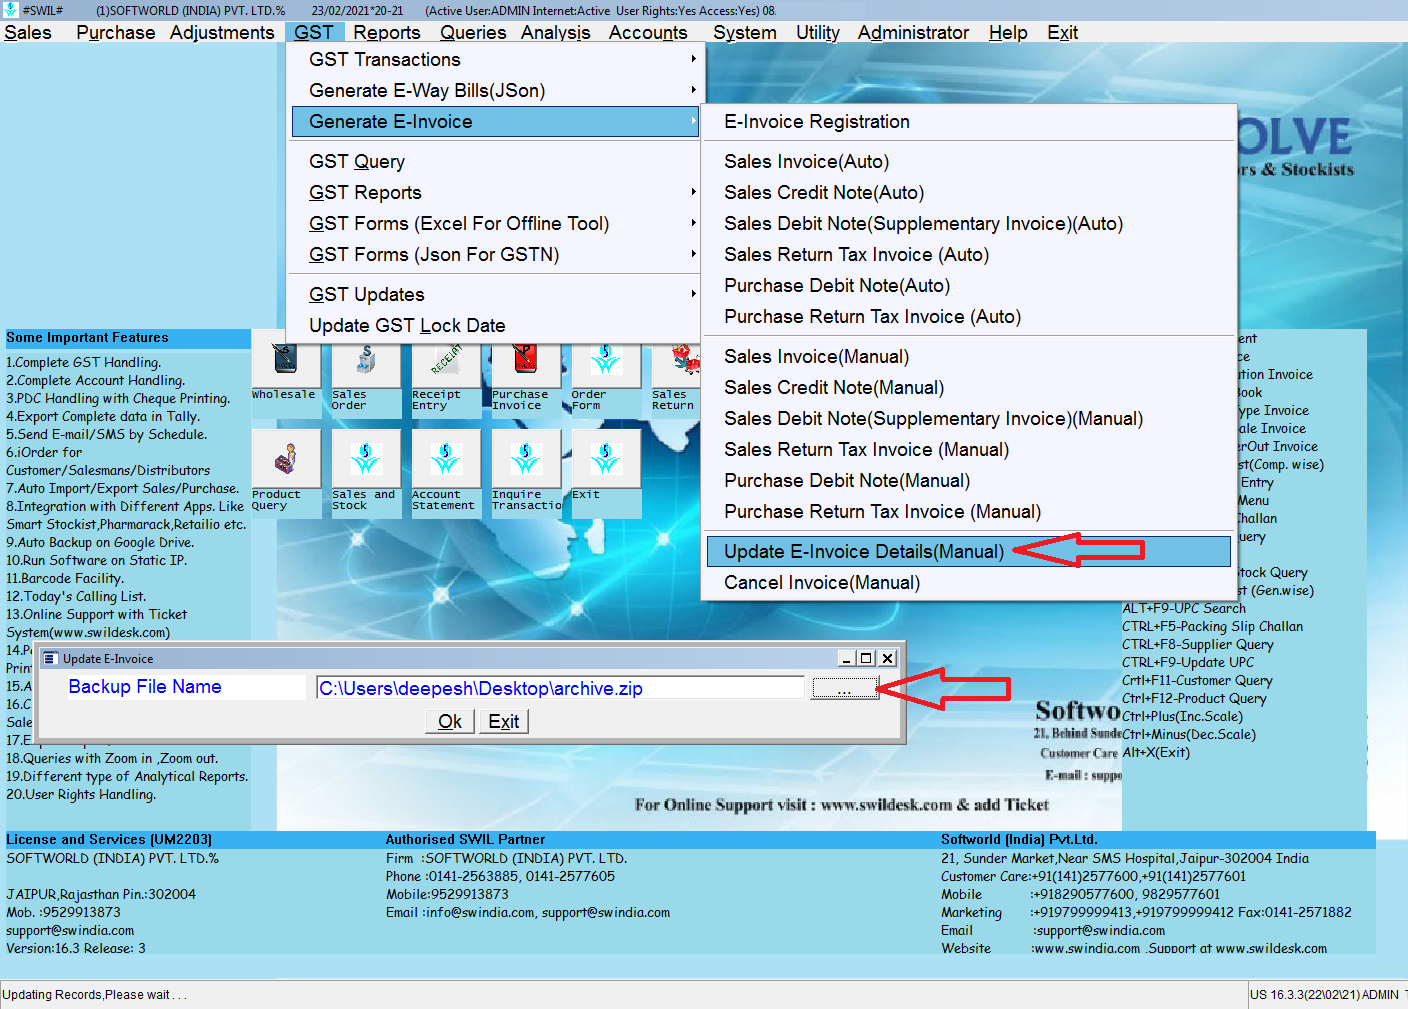Choose Purchase Return Tax Invoice (Auto)
The width and height of the screenshot is (1408, 1009).
click(969, 317)
